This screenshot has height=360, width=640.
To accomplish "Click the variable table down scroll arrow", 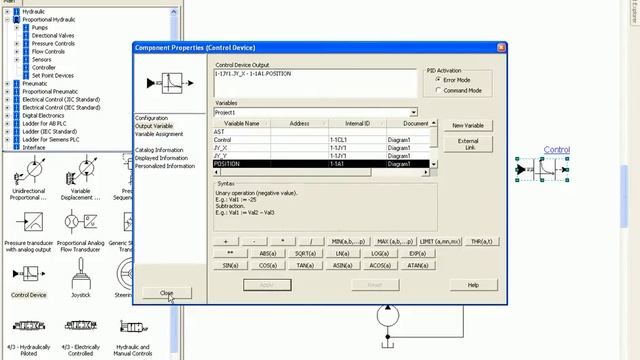I will 433,164.
